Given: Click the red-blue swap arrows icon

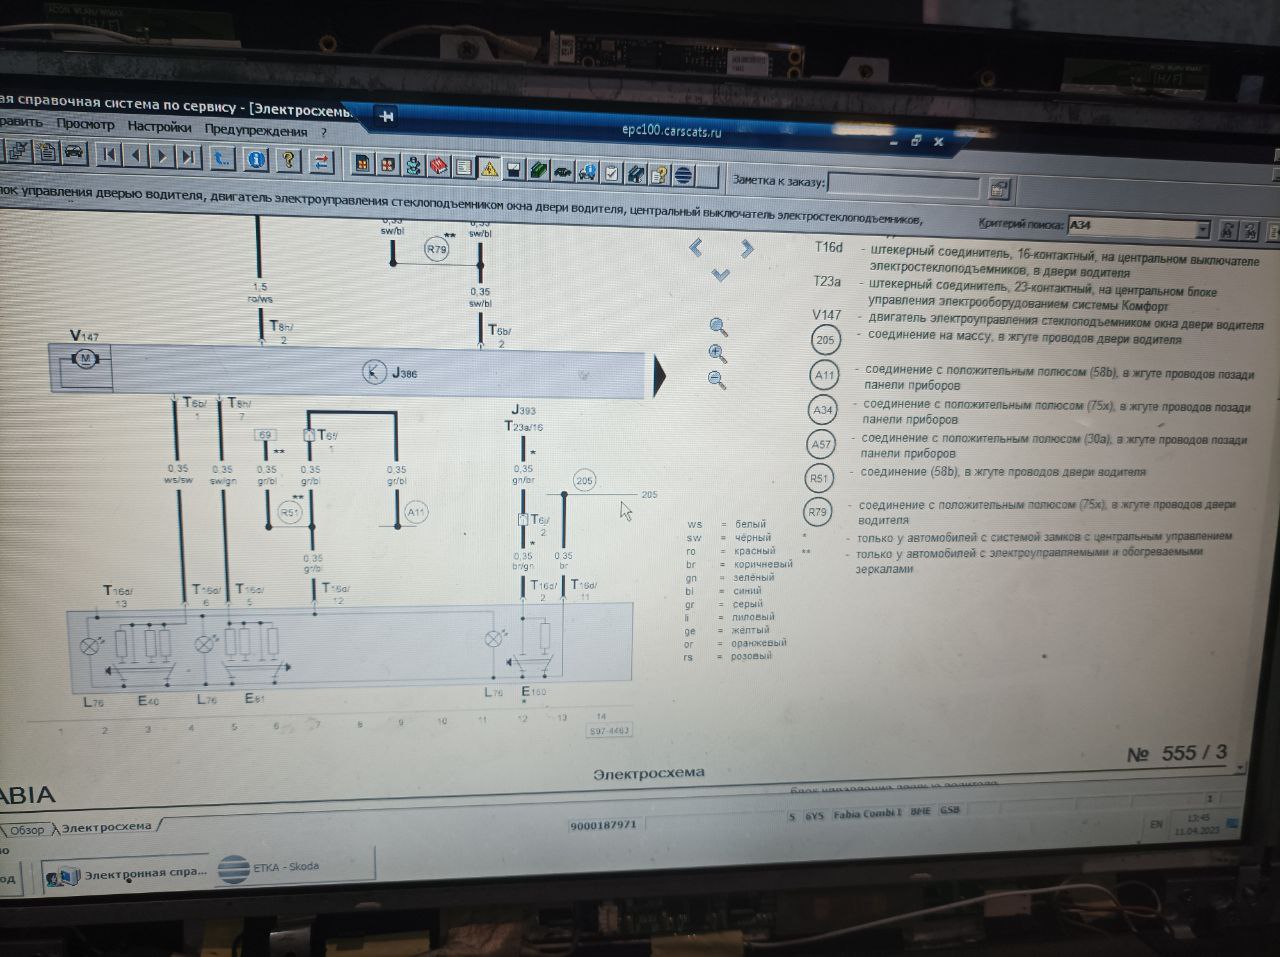Looking at the screenshot, I should point(321,160).
